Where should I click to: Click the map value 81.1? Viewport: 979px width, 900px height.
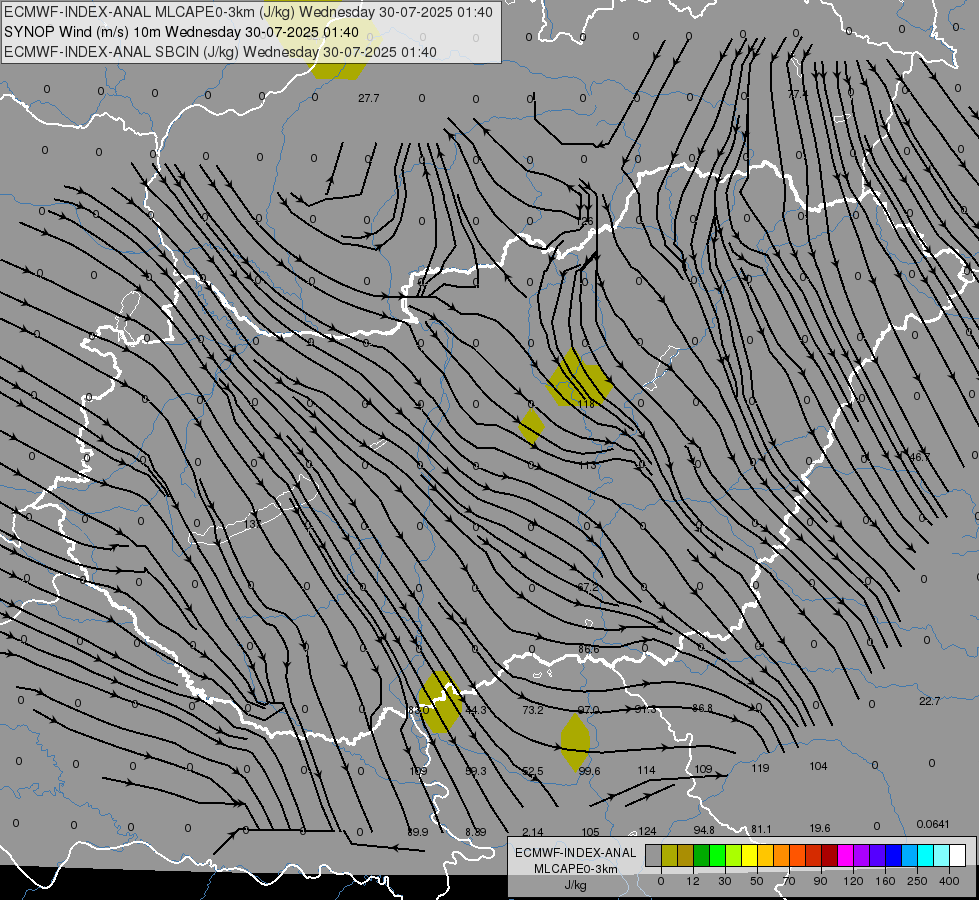[761, 829]
